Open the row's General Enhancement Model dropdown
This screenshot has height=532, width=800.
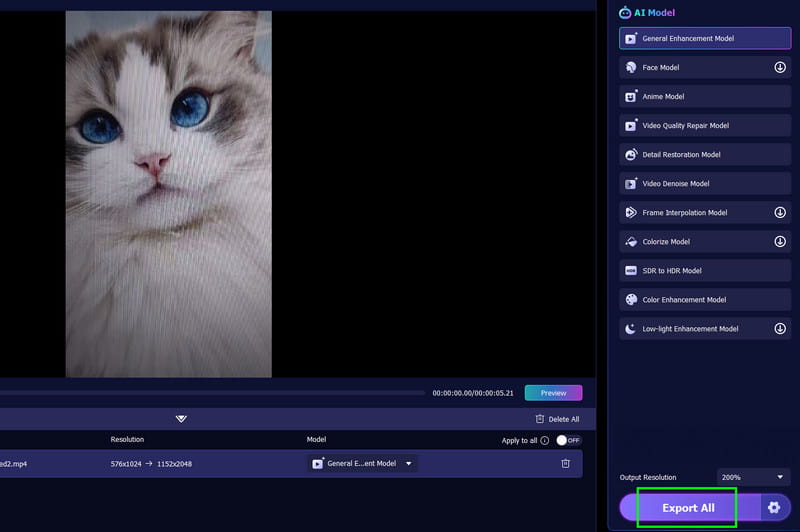(x=362, y=464)
